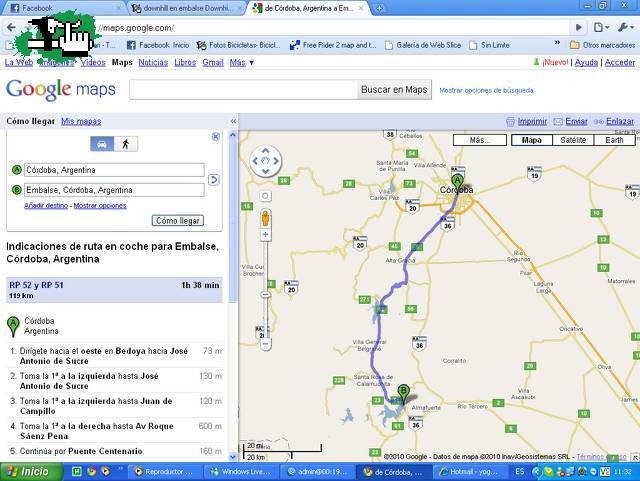Switch to the downhill en embalse tab
This screenshot has width=640, height=481.
click(186, 8)
